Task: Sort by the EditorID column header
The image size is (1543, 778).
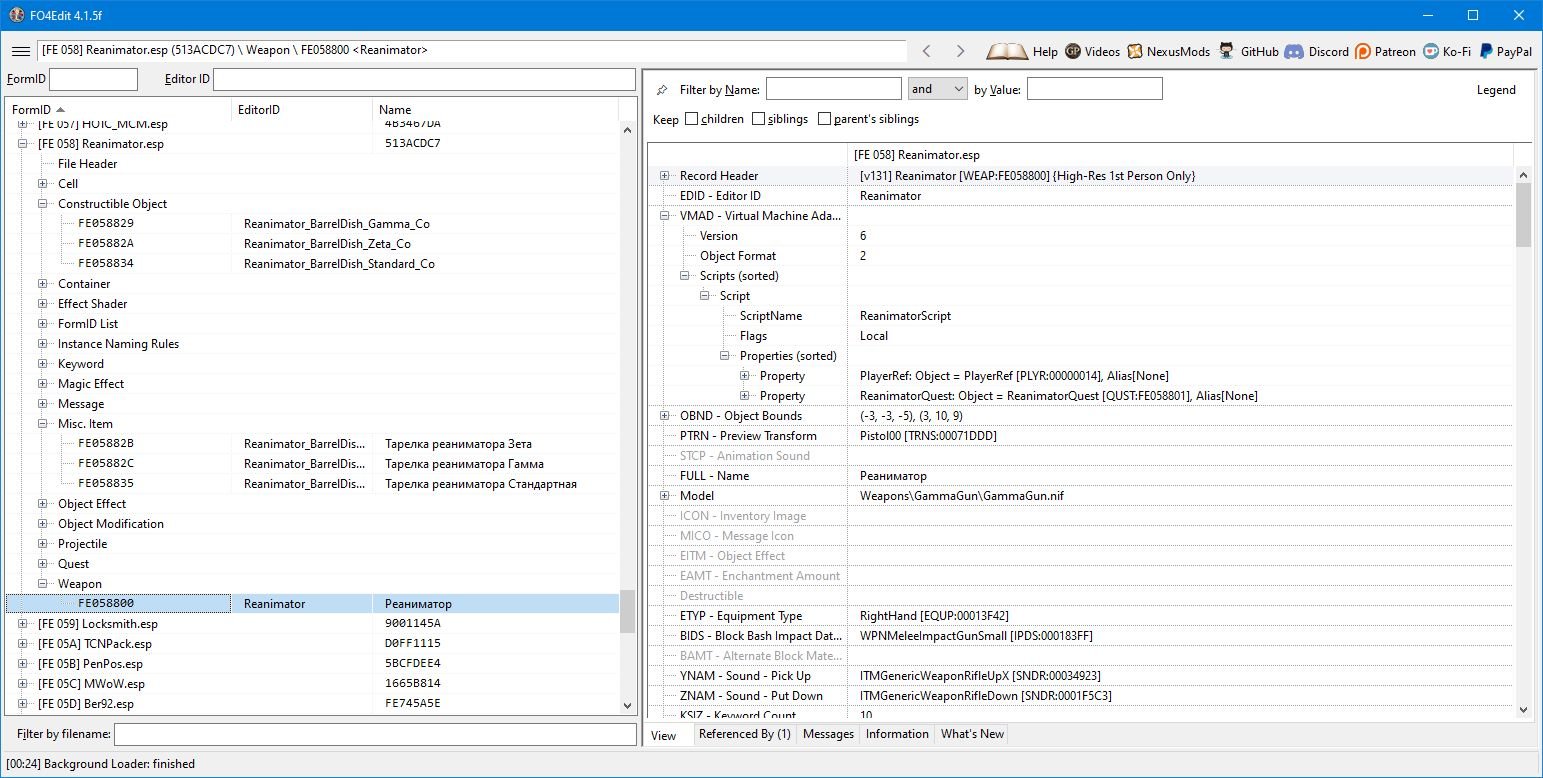Action: [x=300, y=110]
